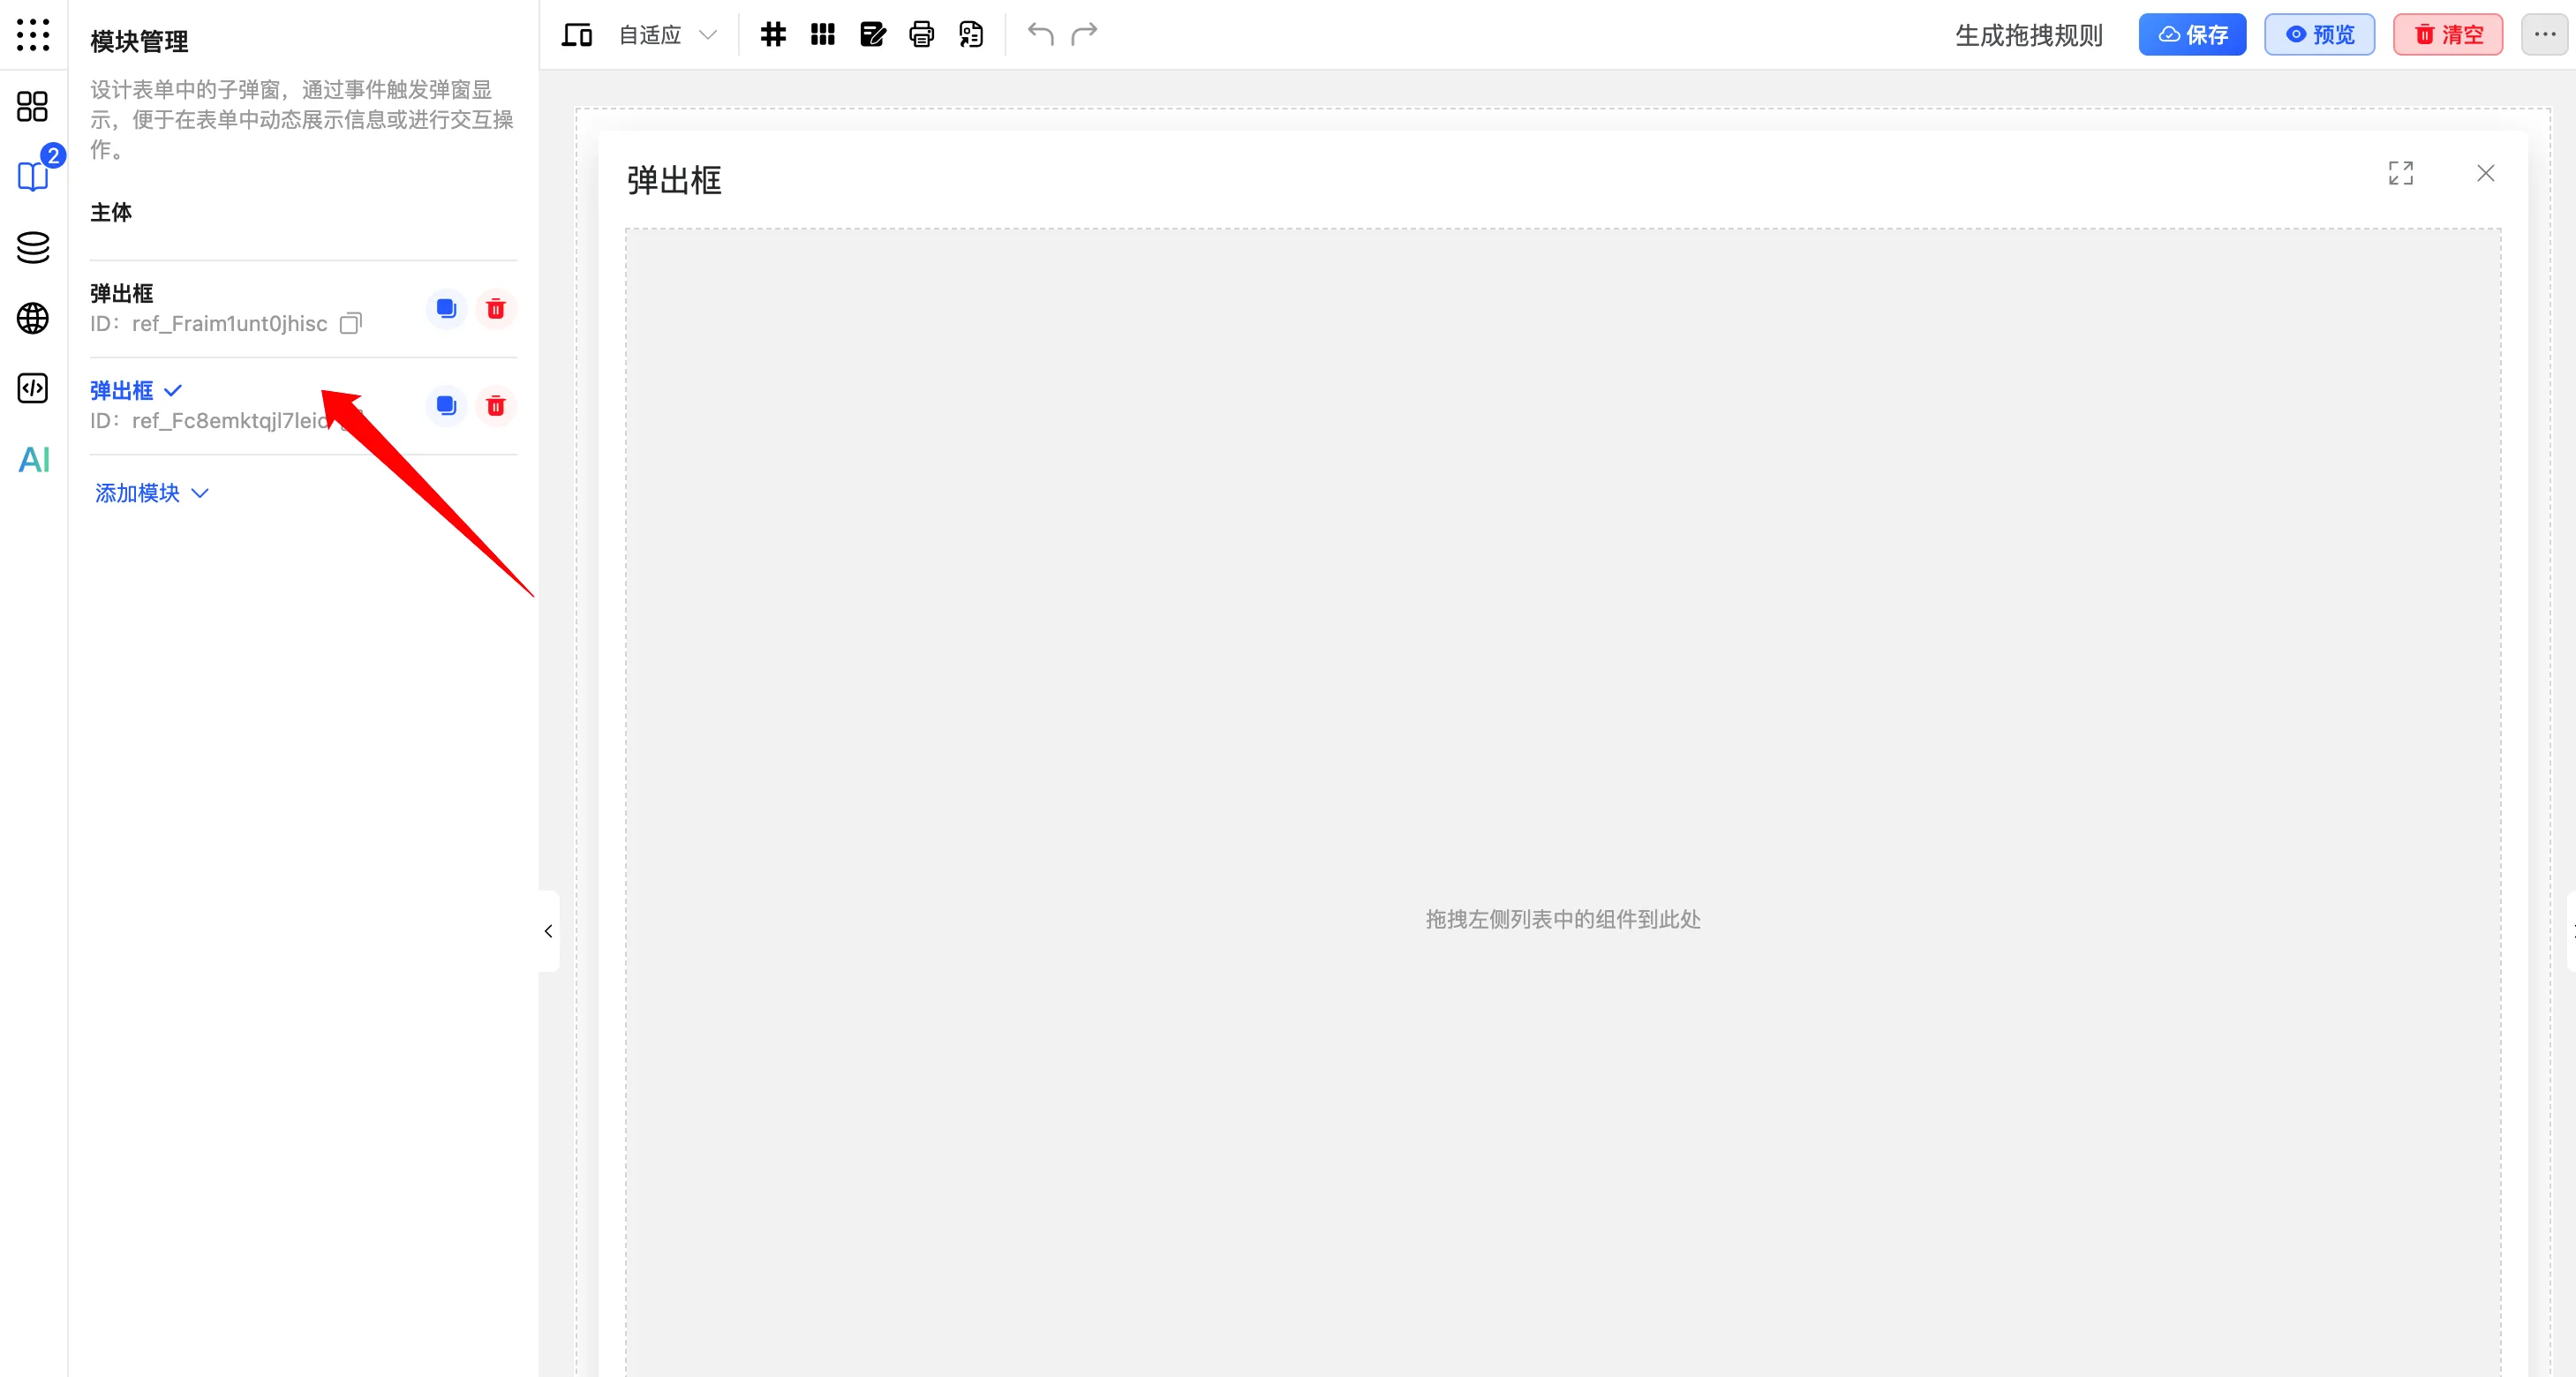Open the 自适应 viewport dropdown
Viewport: 2576px width, 1377px height.
tap(664, 34)
